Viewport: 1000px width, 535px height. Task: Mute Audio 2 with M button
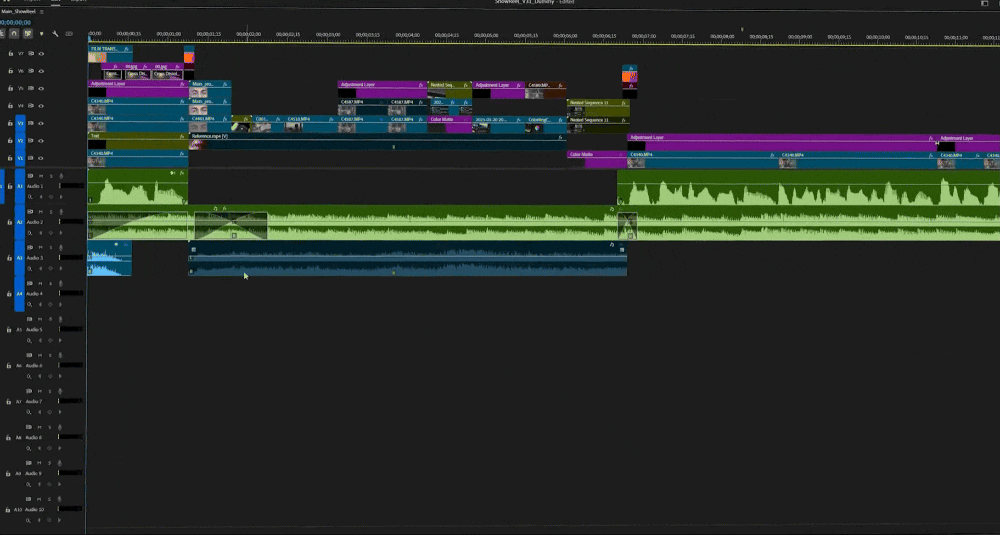(x=41, y=212)
